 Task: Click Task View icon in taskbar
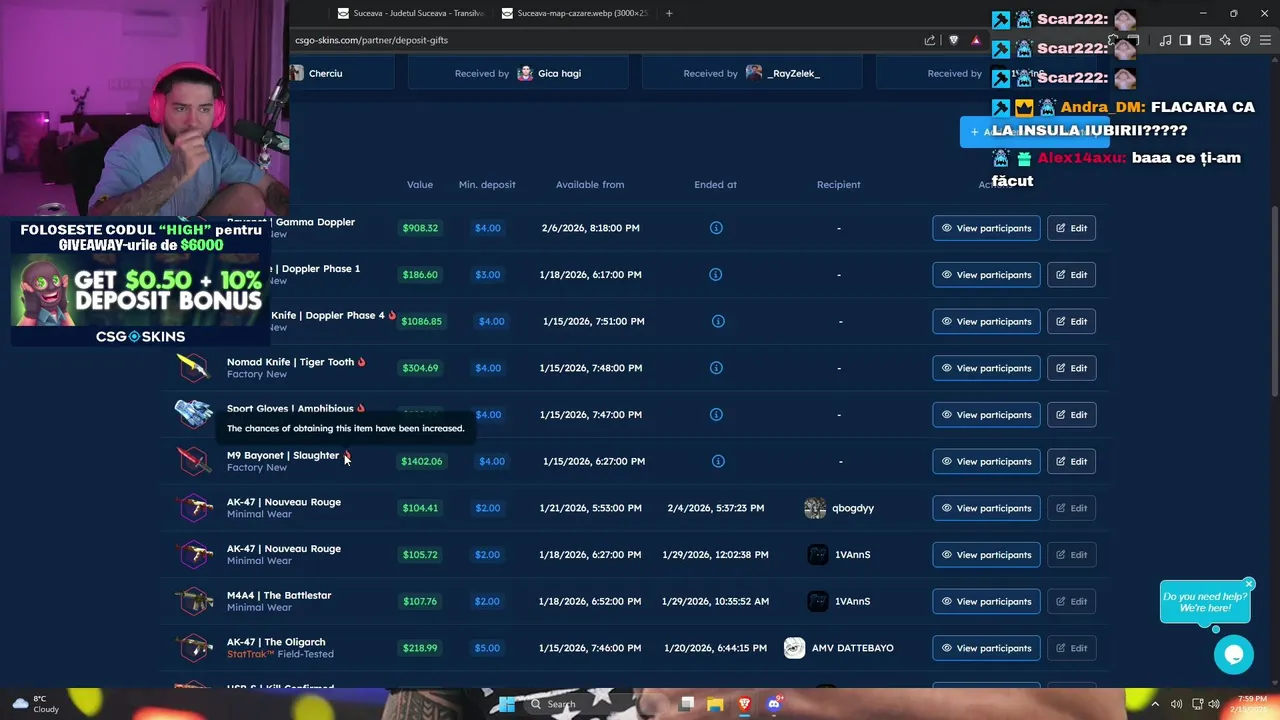pos(686,704)
